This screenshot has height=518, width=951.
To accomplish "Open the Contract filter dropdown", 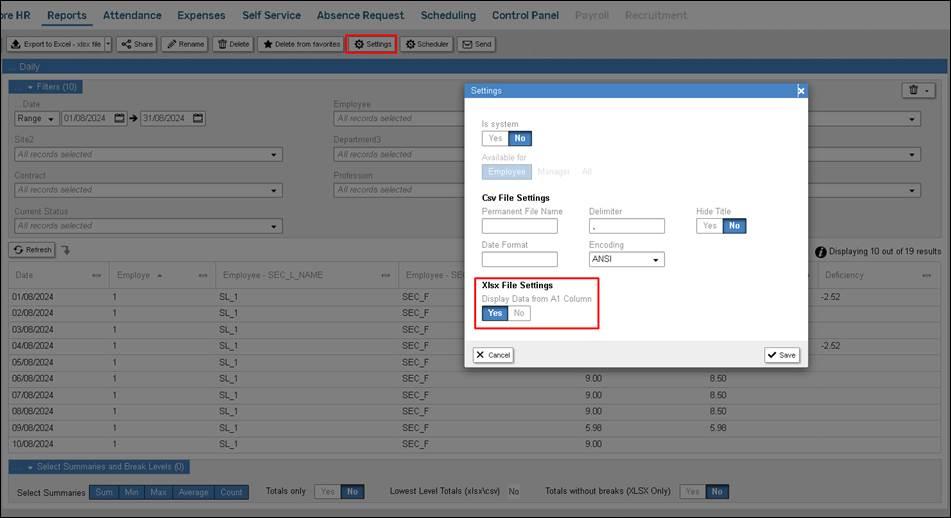I will (148, 190).
